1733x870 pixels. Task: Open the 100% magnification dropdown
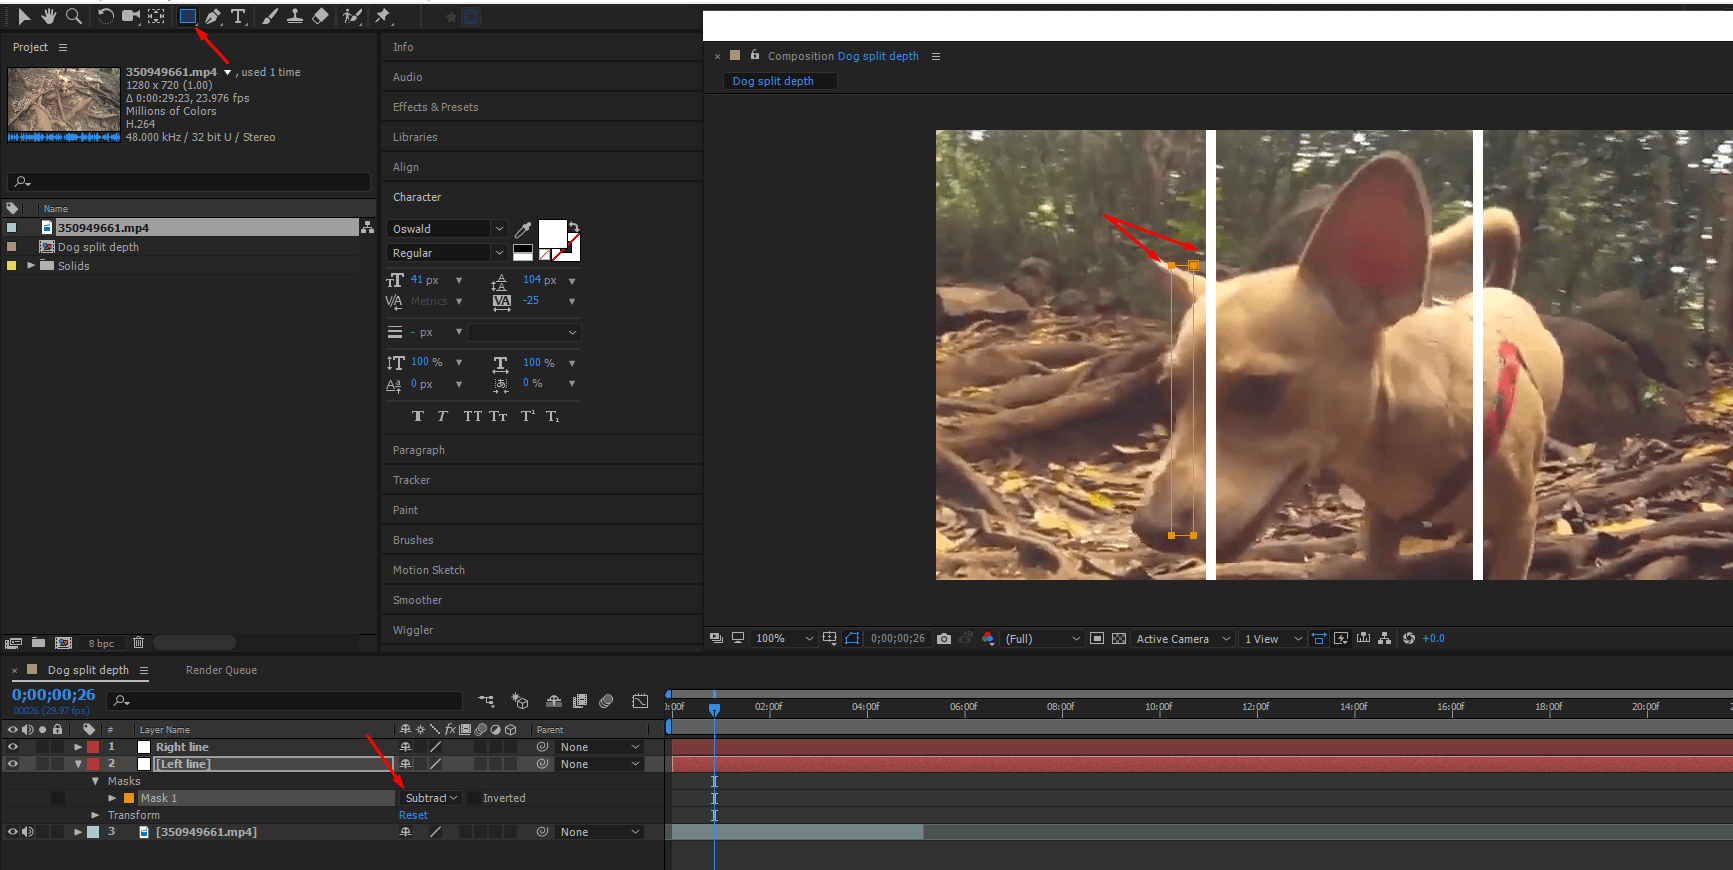pyautogui.click(x=785, y=638)
